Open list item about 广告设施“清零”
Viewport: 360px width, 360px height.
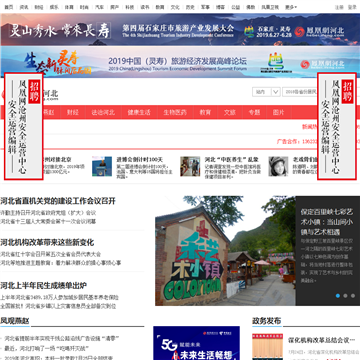point(62,339)
